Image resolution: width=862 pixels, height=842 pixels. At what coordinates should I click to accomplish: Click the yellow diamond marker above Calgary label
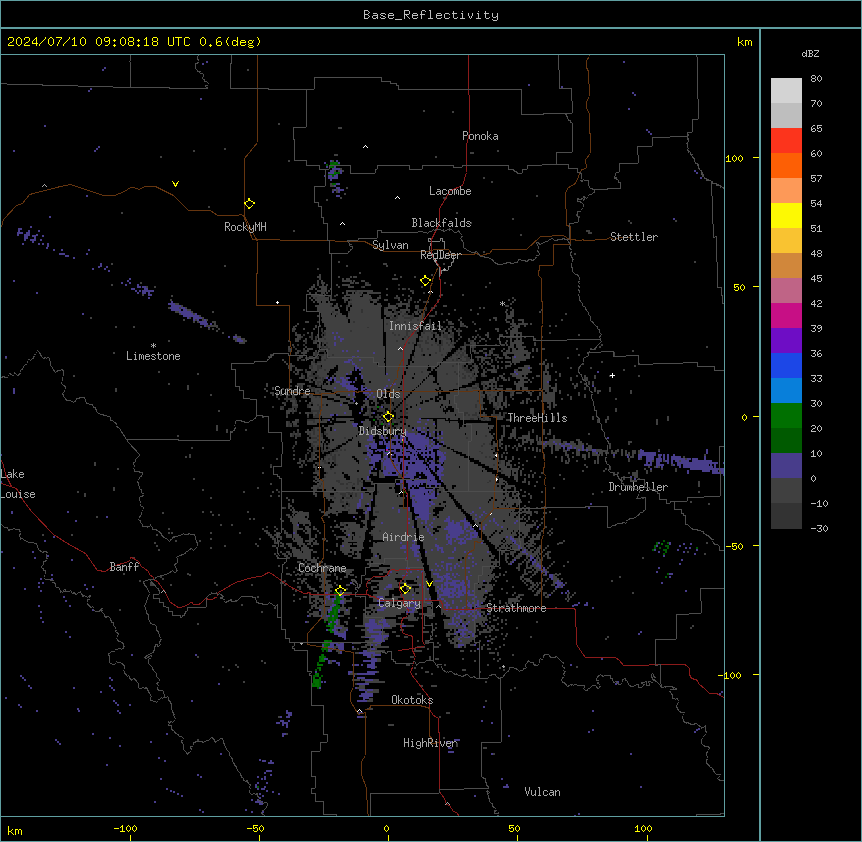405,589
